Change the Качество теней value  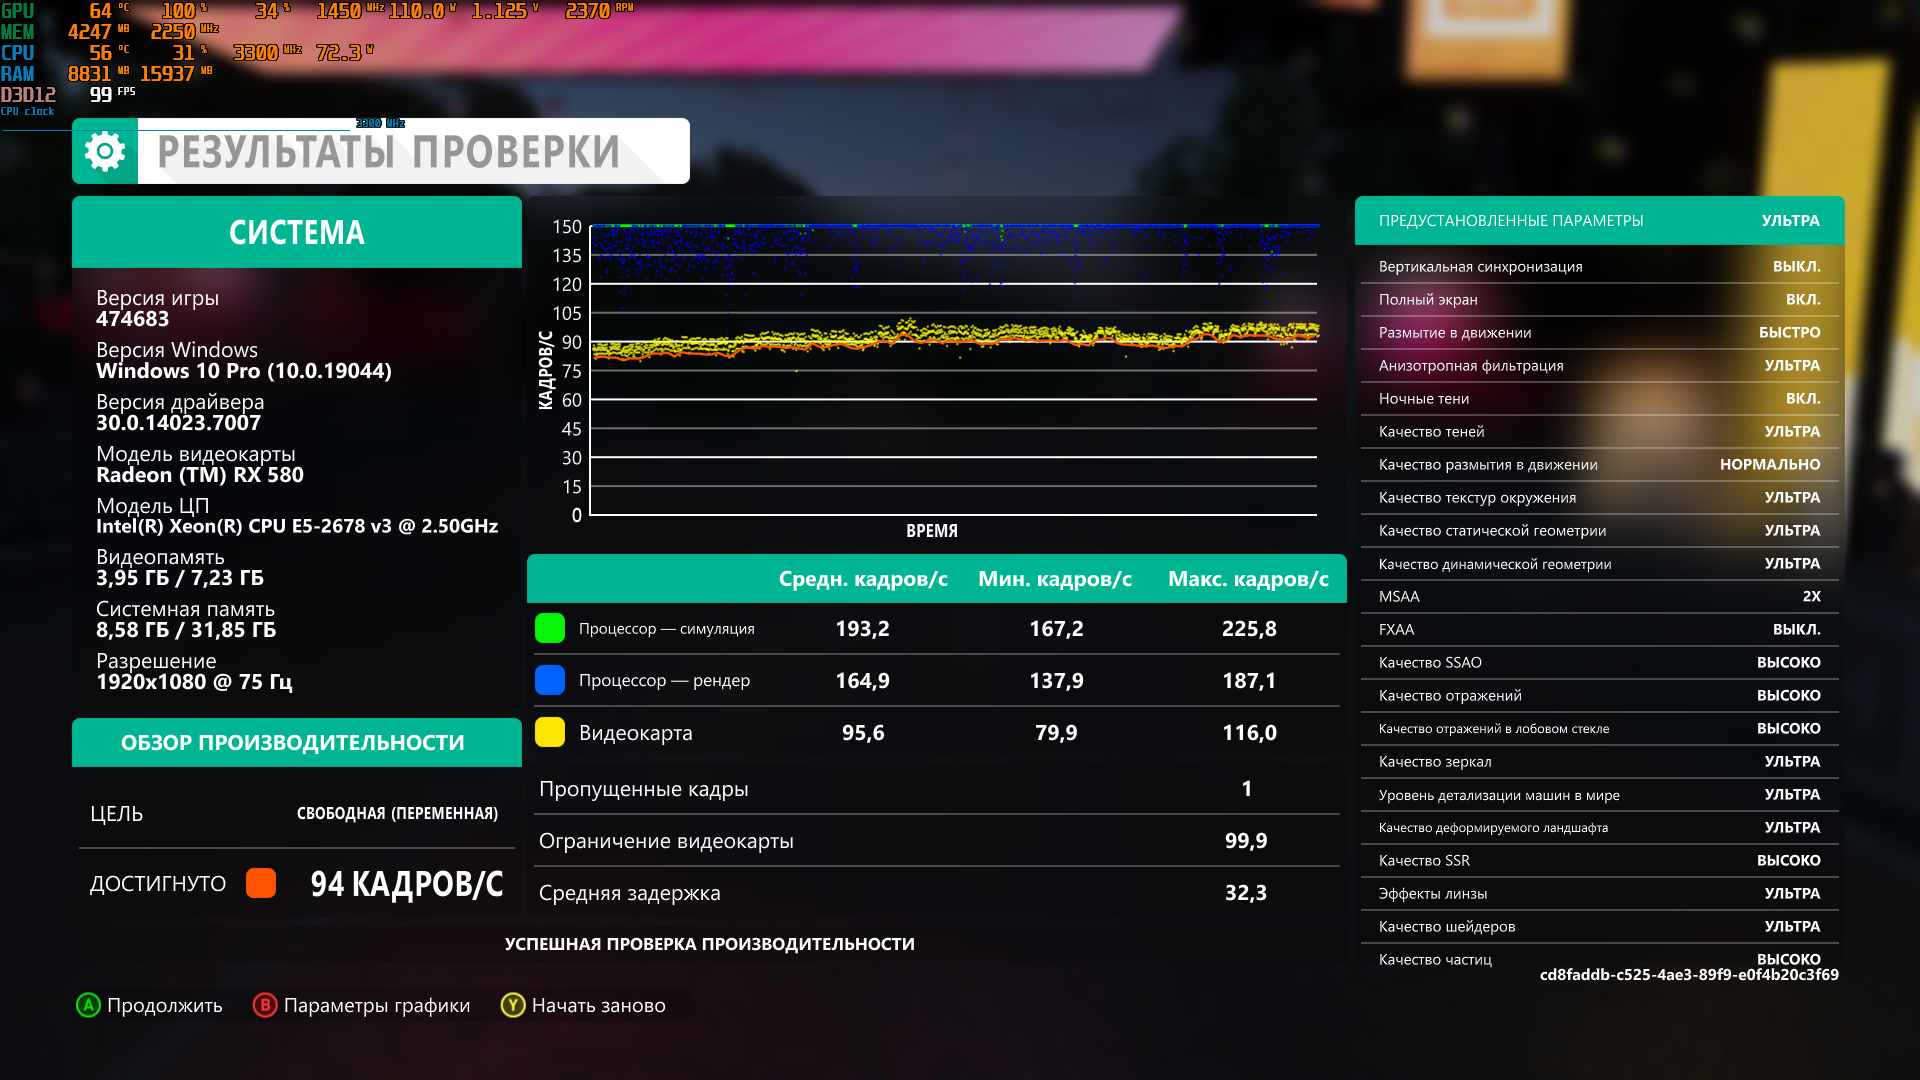pos(1792,432)
